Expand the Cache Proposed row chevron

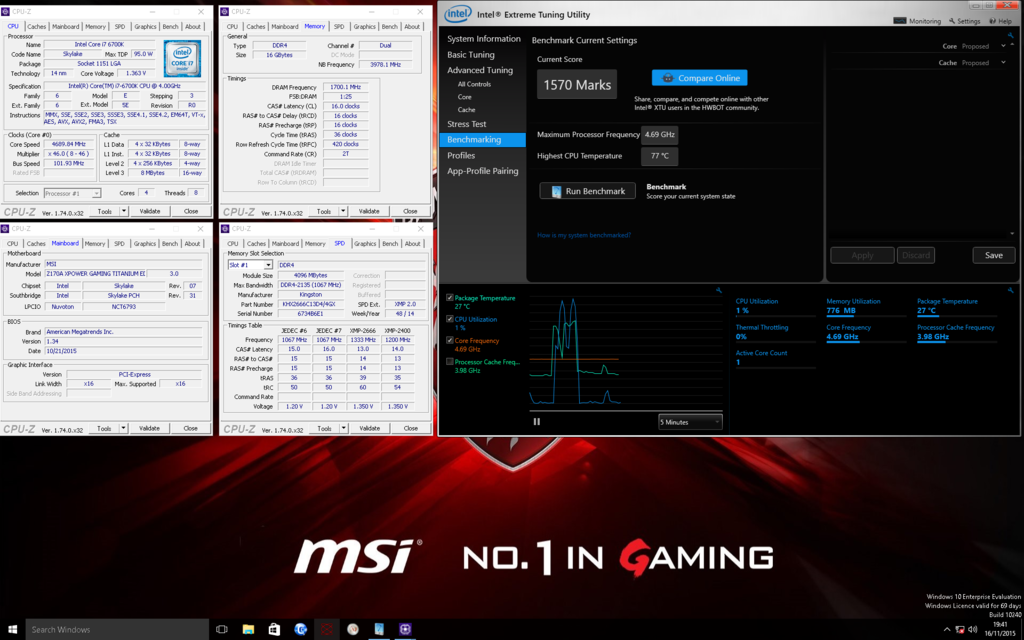point(1003,63)
